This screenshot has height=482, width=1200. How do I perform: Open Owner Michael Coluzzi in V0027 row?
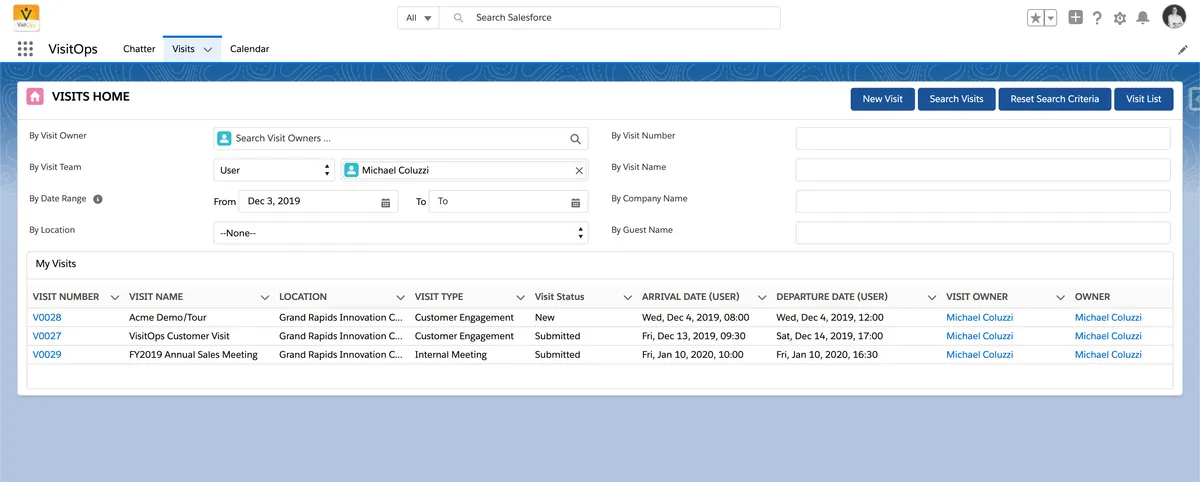tap(1108, 336)
